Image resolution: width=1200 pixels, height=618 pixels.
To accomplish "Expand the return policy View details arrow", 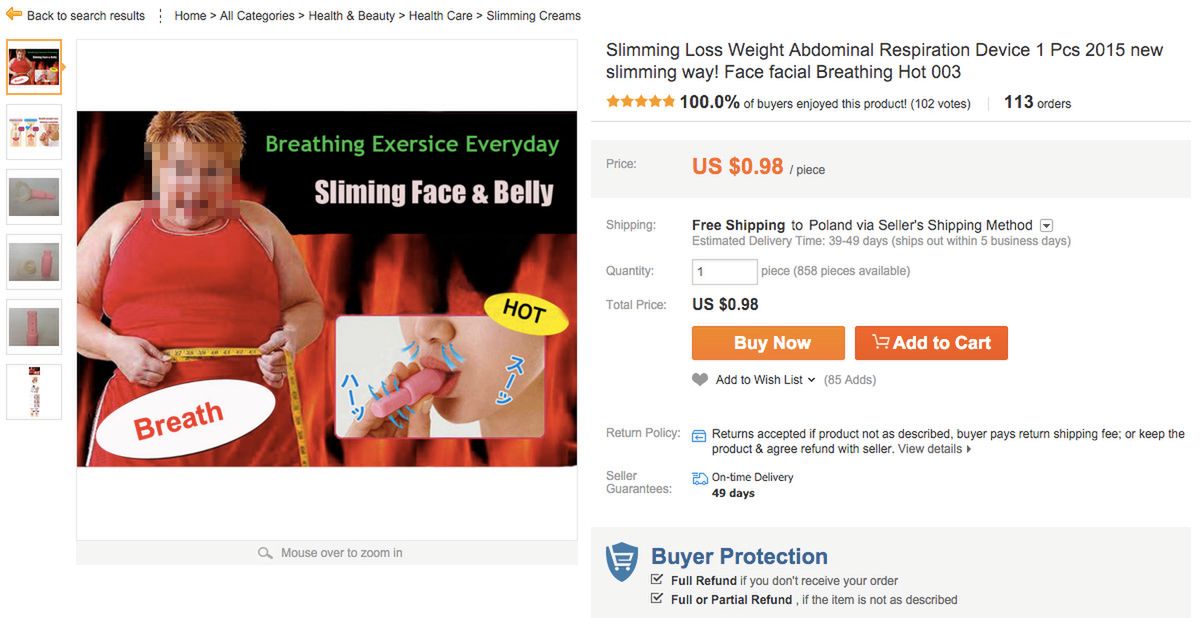I will (x=969, y=450).
